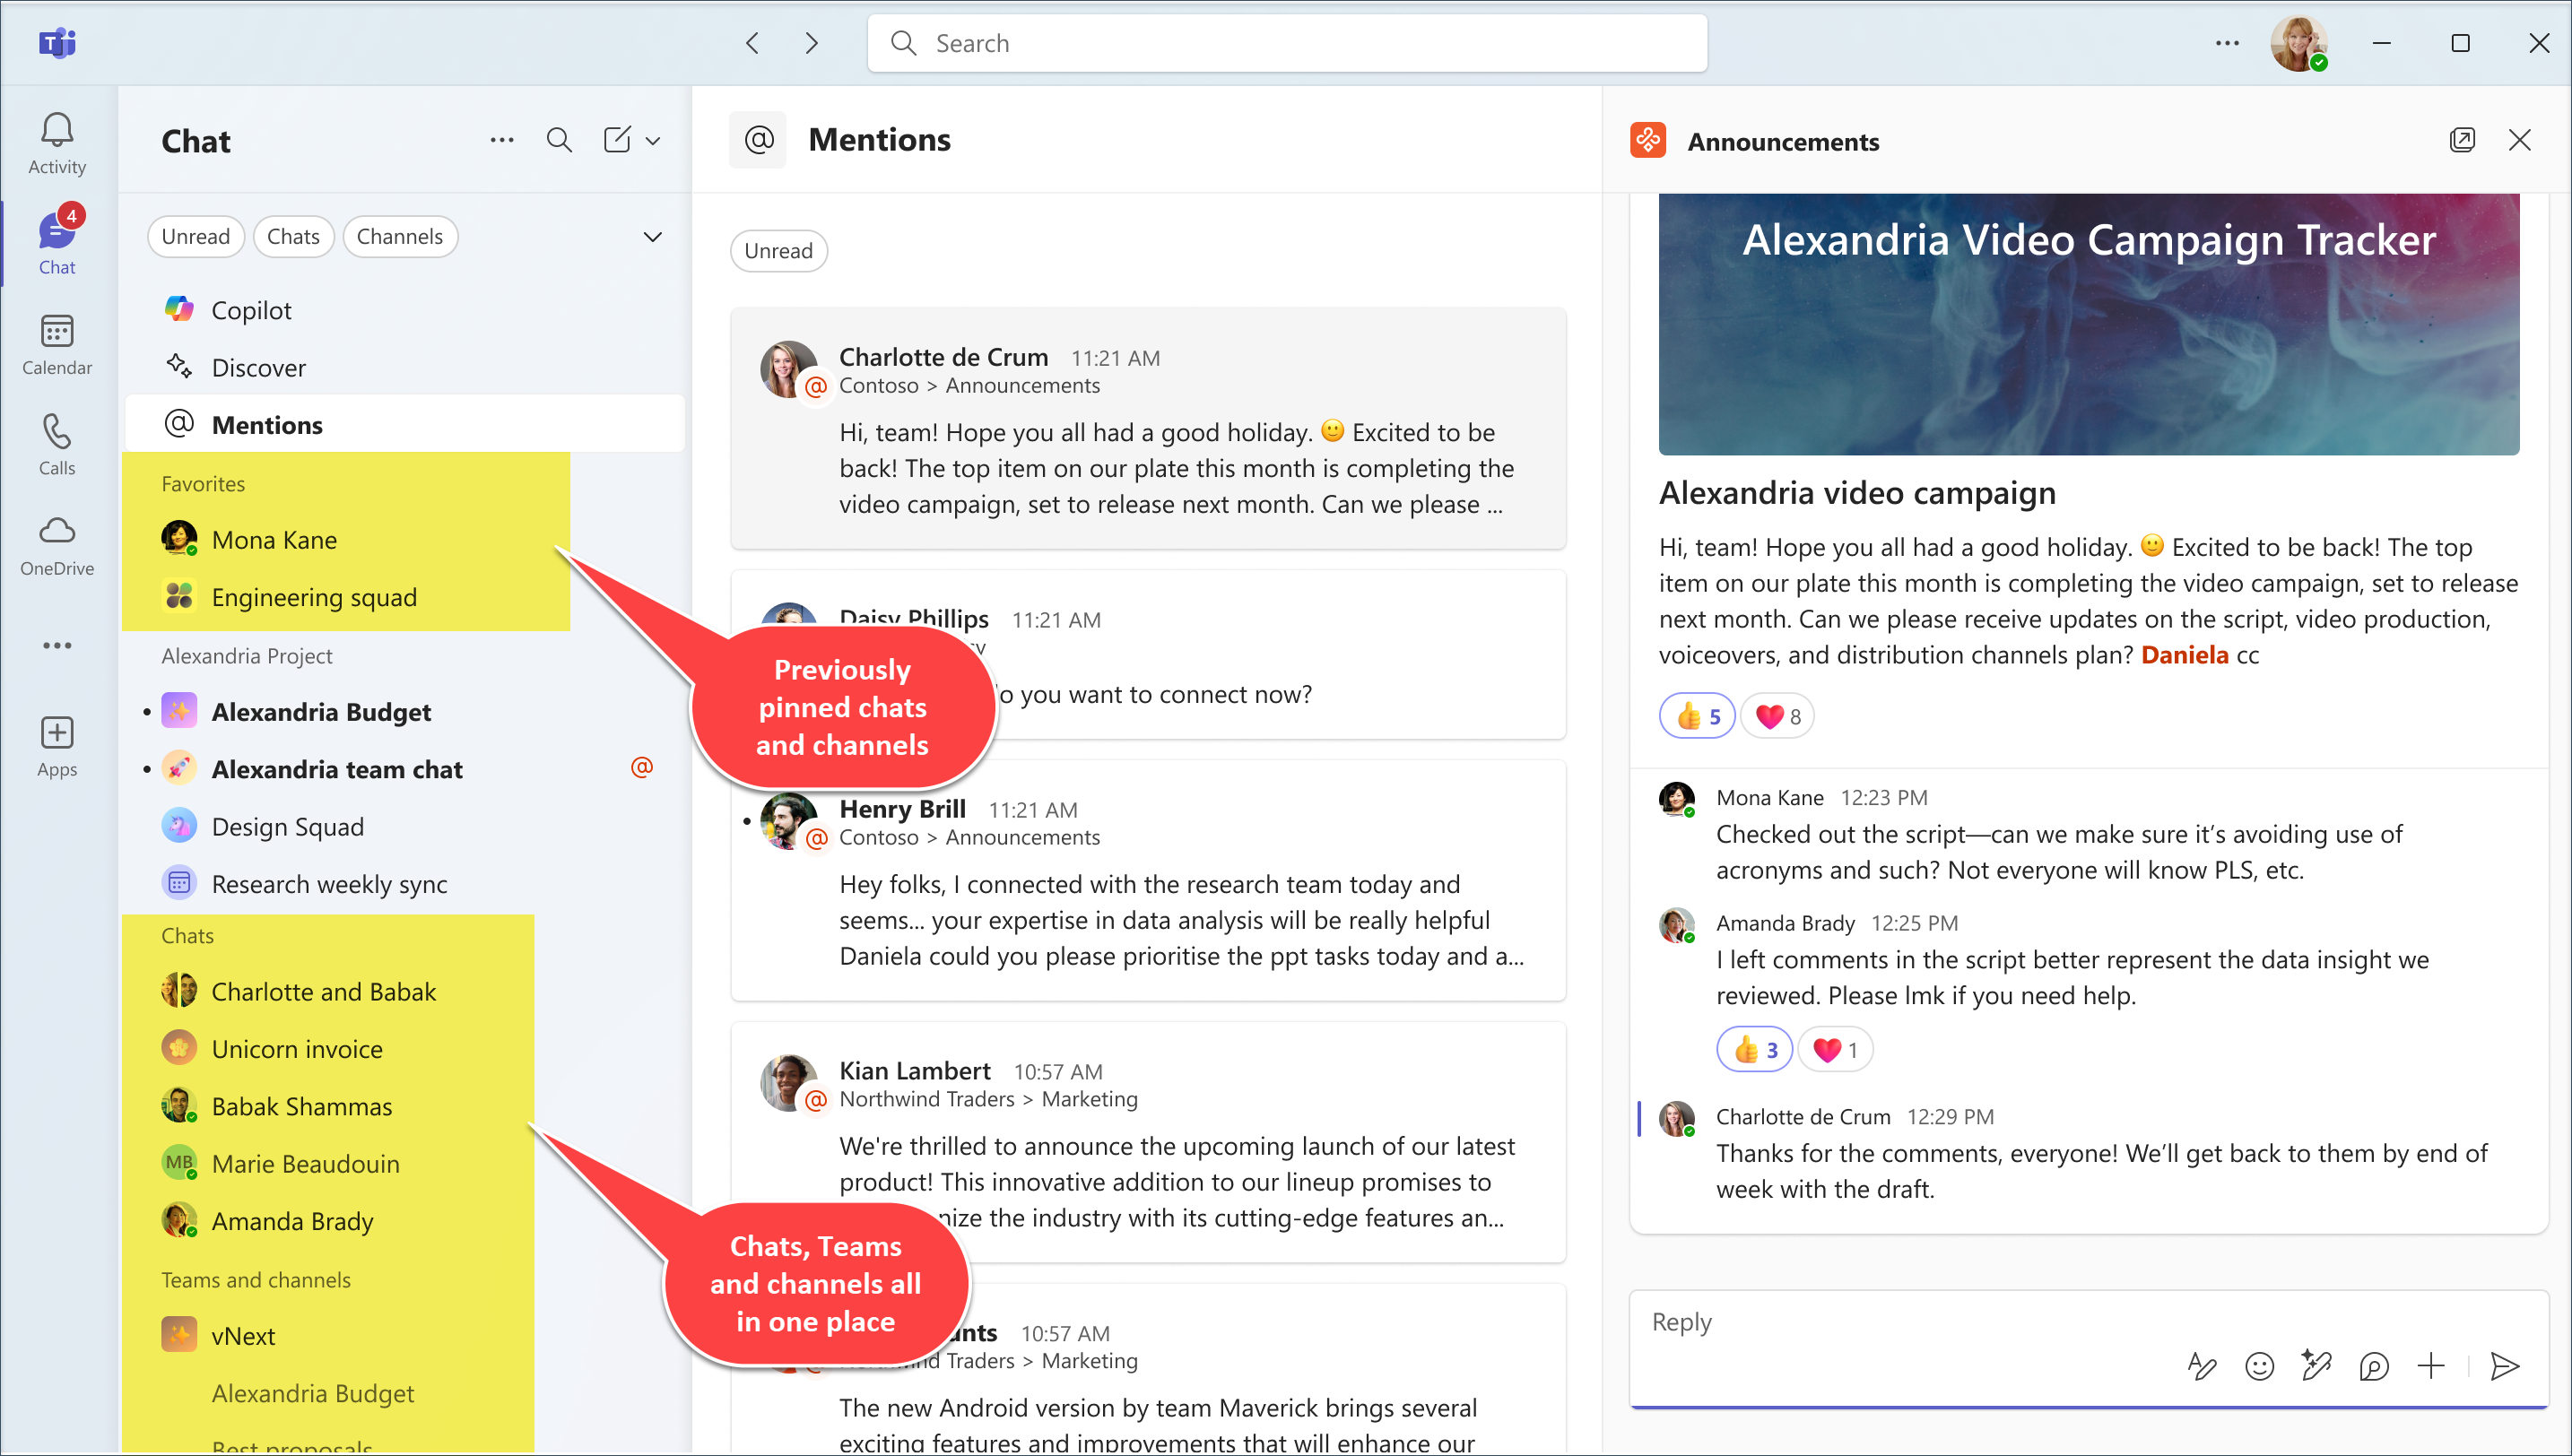
Task: Pop out the Announcements panel
Action: [x=2461, y=140]
